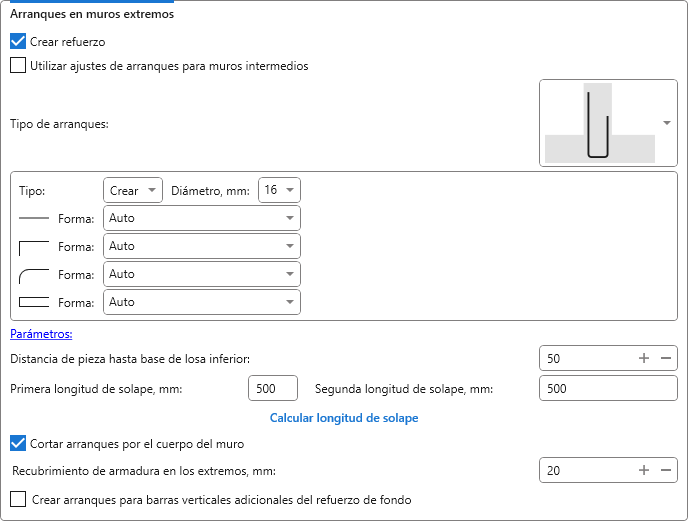Click the plus icon for slab base distance
Viewport: 688px width, 521px height.
[x=644, y=358]
